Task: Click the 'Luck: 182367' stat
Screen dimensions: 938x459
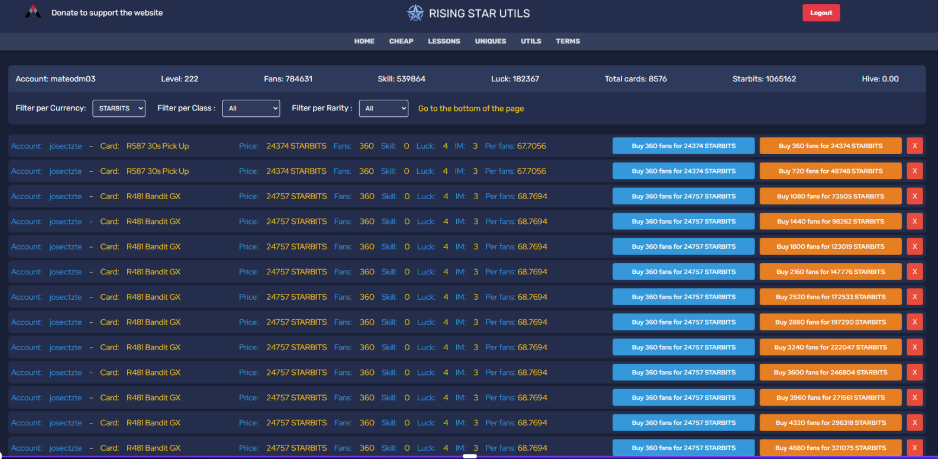Action: [x=515, y=79]
